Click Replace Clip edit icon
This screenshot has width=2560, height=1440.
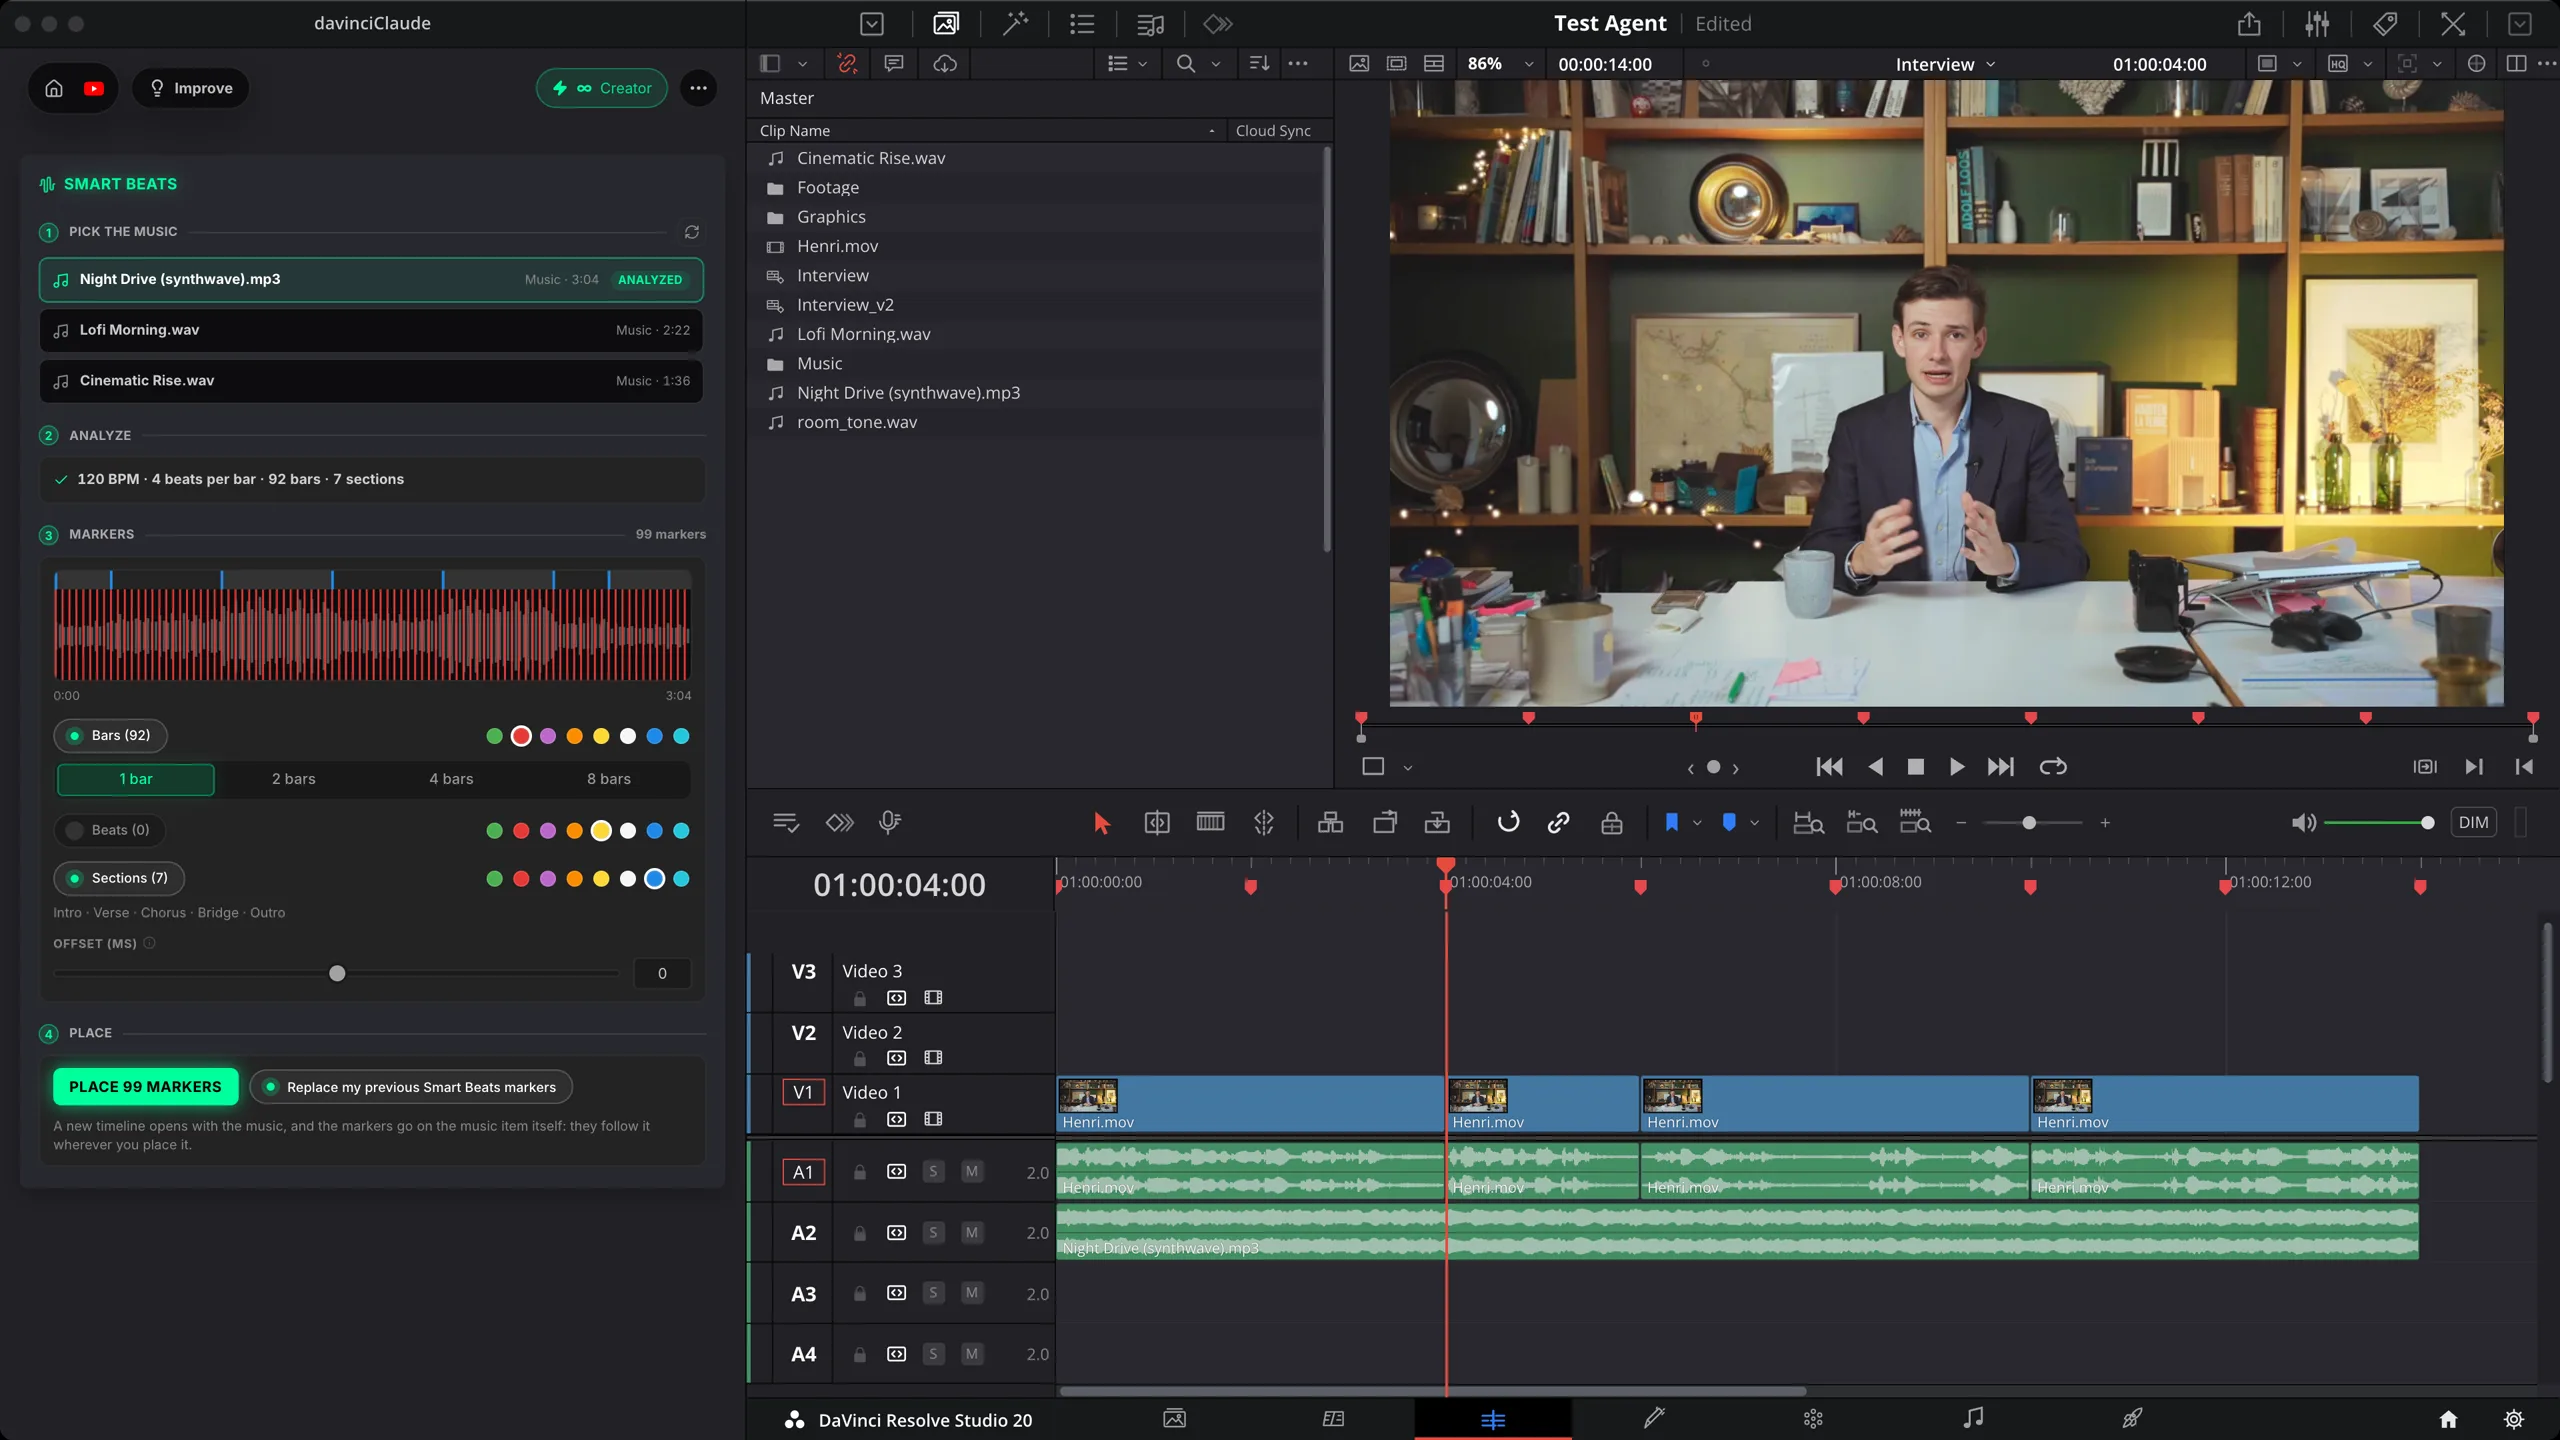[x=1437, y=823]
